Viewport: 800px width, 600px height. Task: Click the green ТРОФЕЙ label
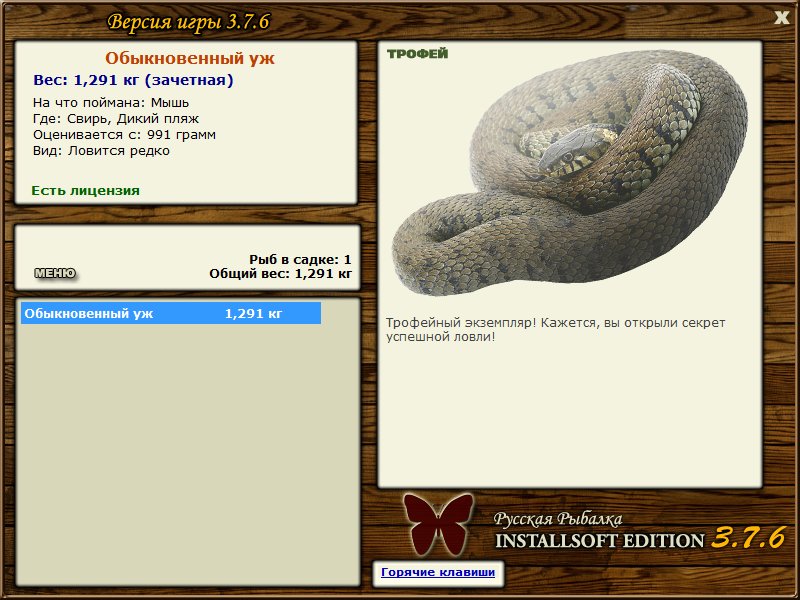417,54
